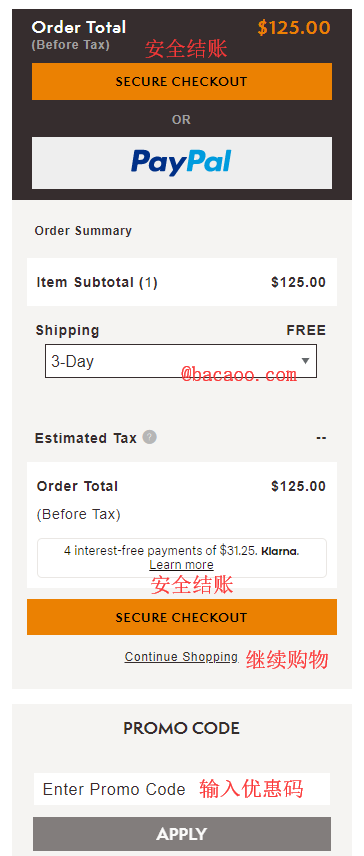Click the Klarna logo in payments box
This screenshot has height=856, width=364.
pyautogui.click(x=280, y=551)
